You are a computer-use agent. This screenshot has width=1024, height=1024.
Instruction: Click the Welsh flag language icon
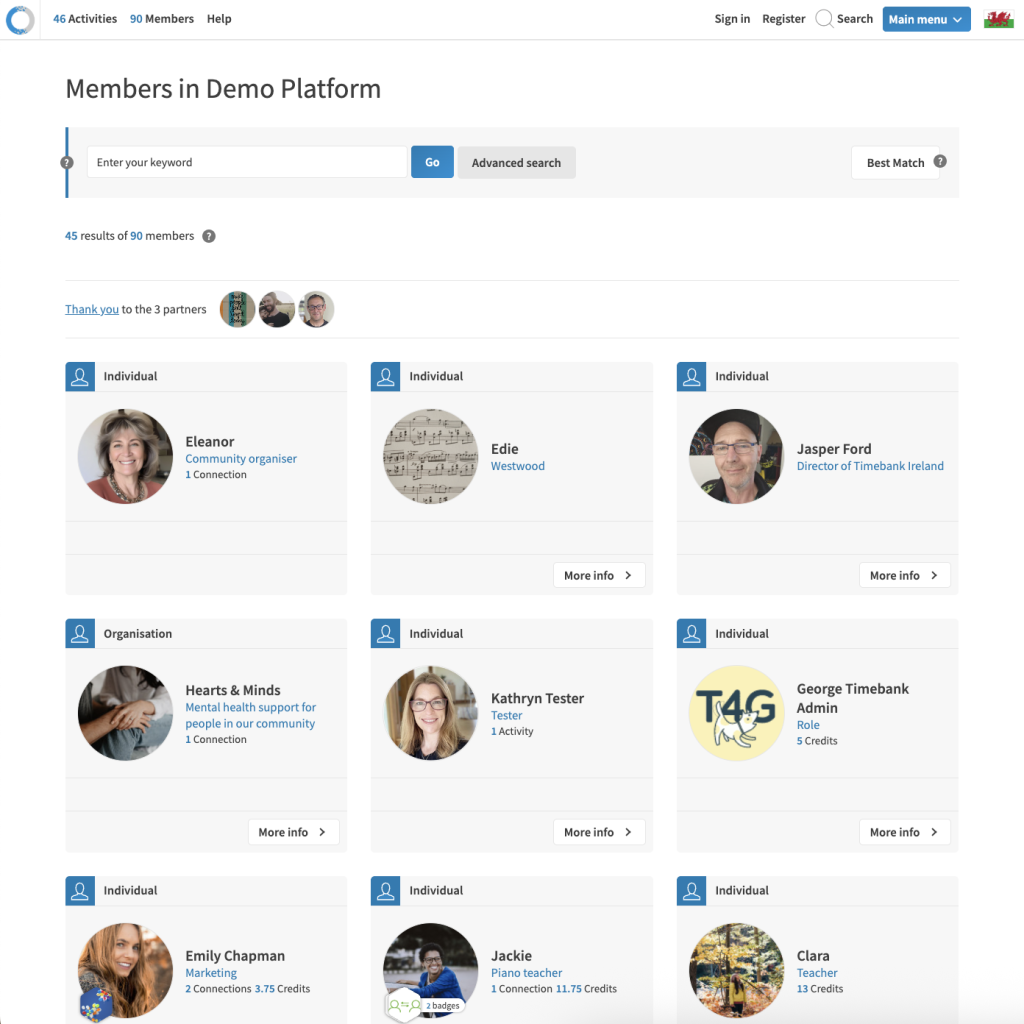pos(998,19)
